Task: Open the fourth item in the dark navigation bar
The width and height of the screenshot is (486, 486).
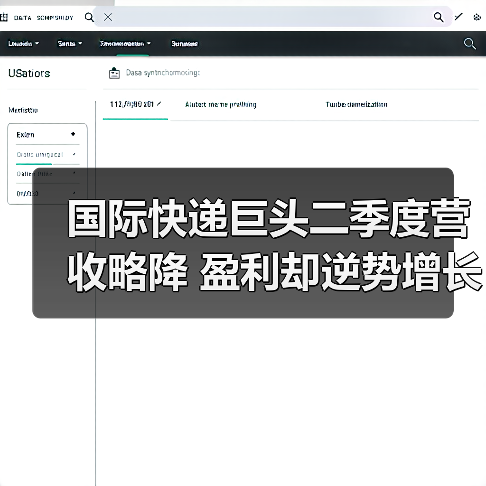Action: 184,44
